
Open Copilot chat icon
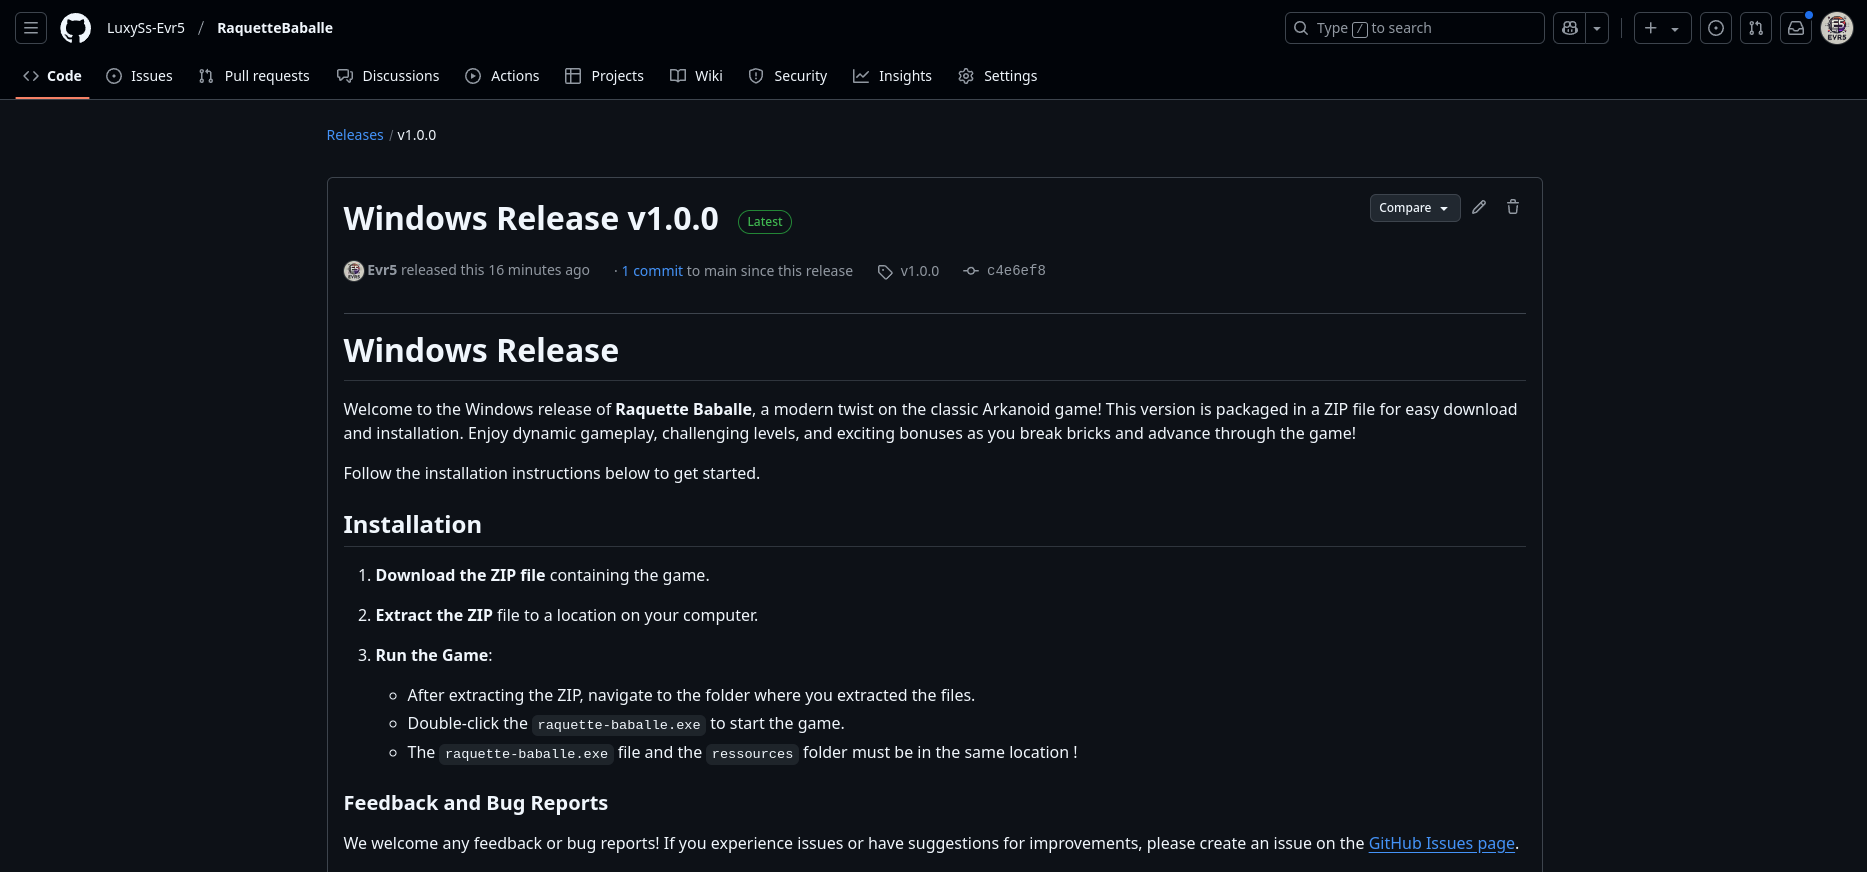pos(1569,28)
